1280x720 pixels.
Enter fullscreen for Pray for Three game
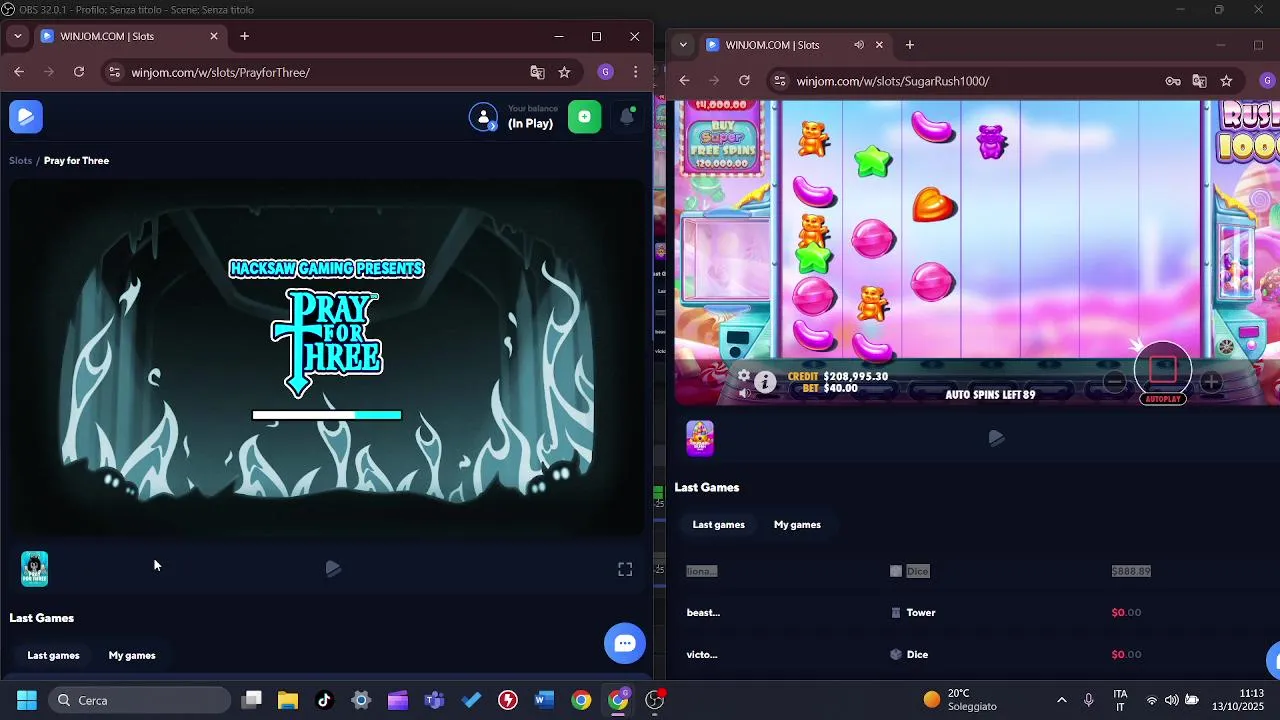click(x=625, y=569)
